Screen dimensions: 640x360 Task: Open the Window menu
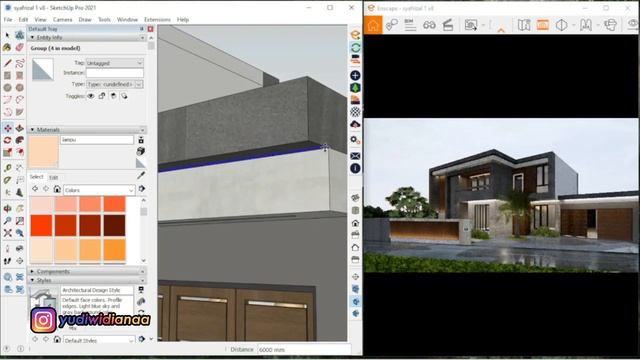tap(127, 20)
